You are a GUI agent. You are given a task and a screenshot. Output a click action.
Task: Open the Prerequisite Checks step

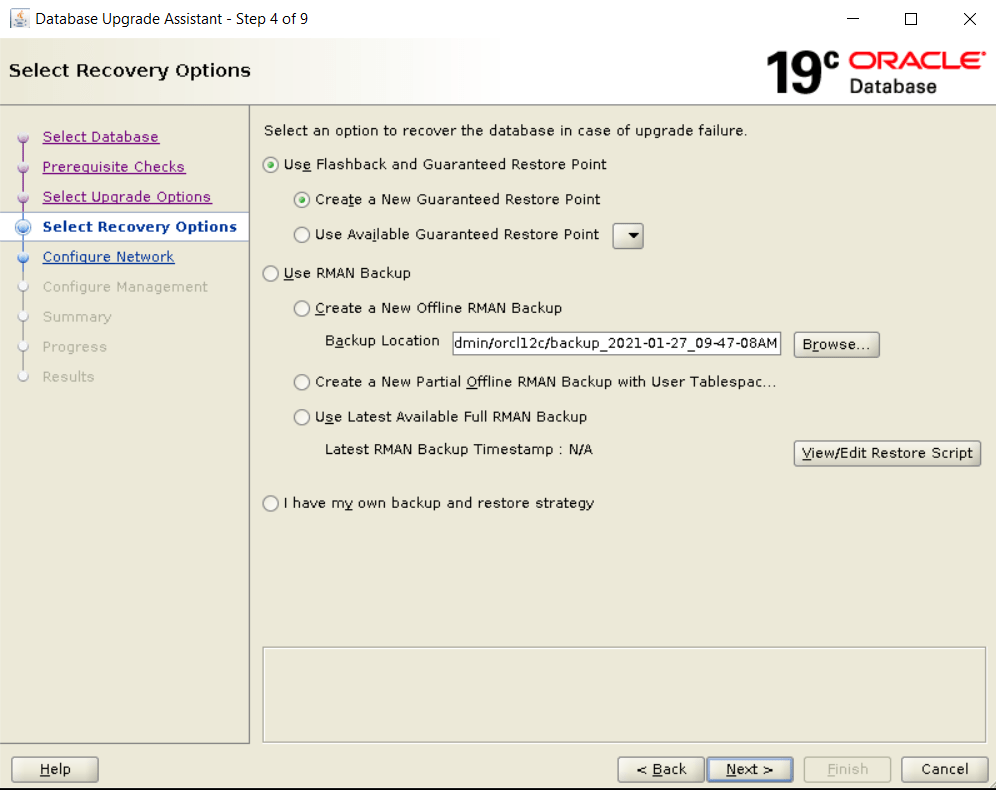(x=113, y=167)
